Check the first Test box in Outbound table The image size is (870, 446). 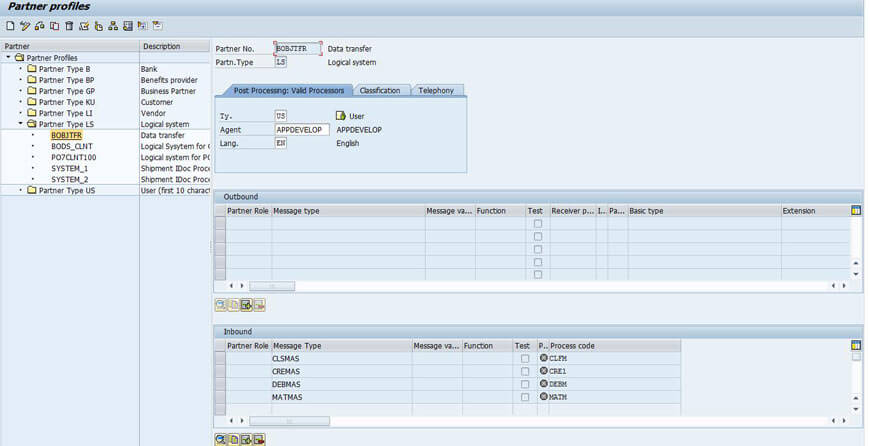coord(538,224)
